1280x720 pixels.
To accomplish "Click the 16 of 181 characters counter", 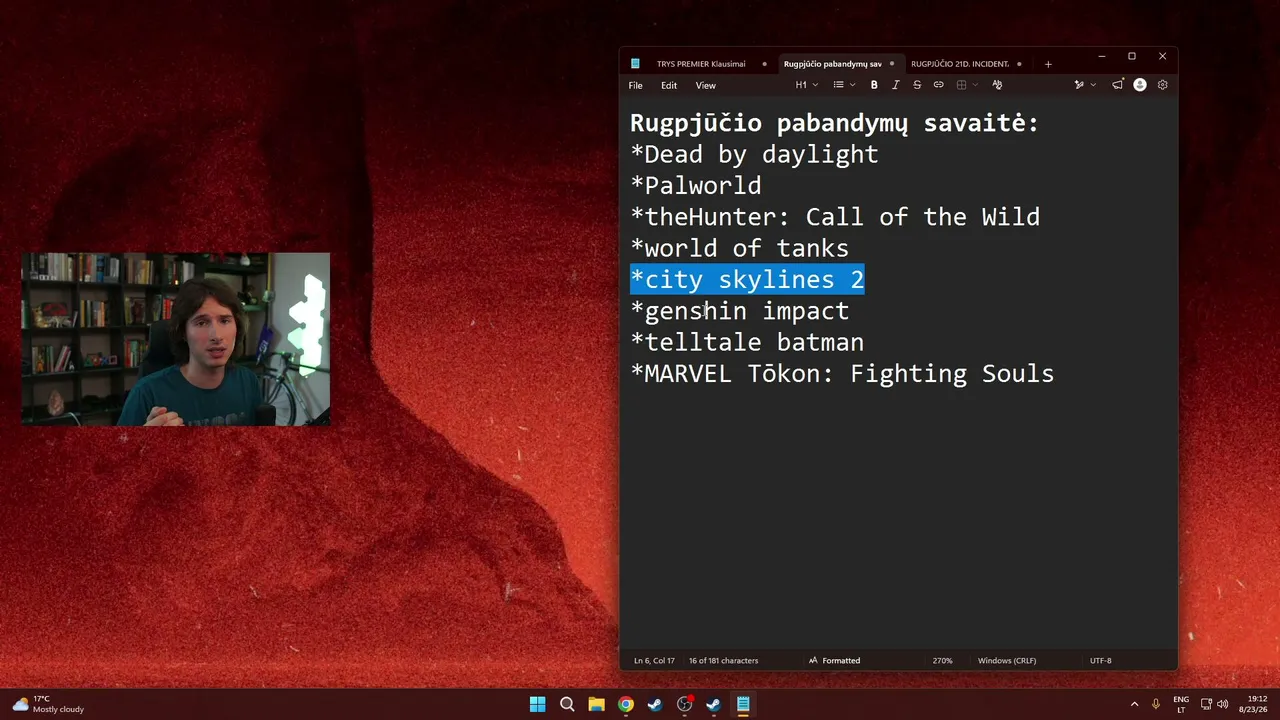I will 723,661.
